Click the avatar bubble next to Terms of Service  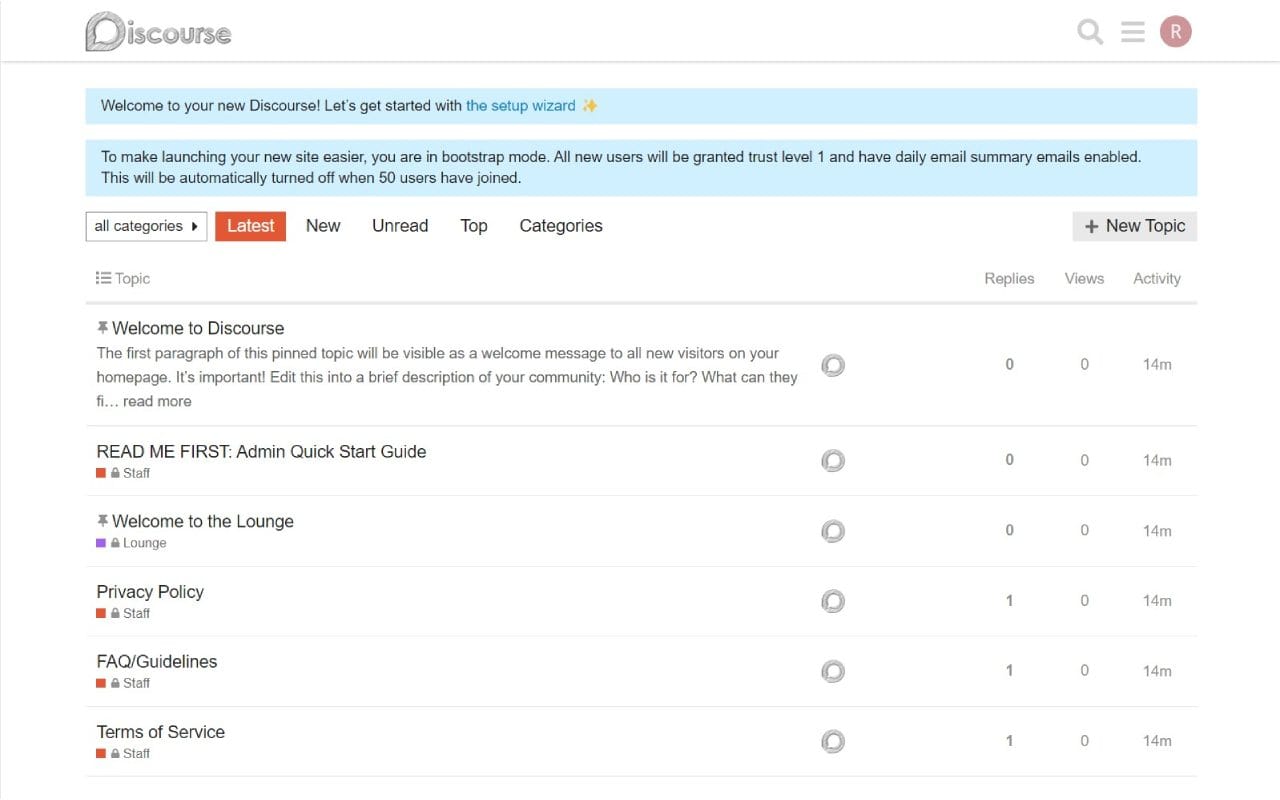tap(833, 741)
